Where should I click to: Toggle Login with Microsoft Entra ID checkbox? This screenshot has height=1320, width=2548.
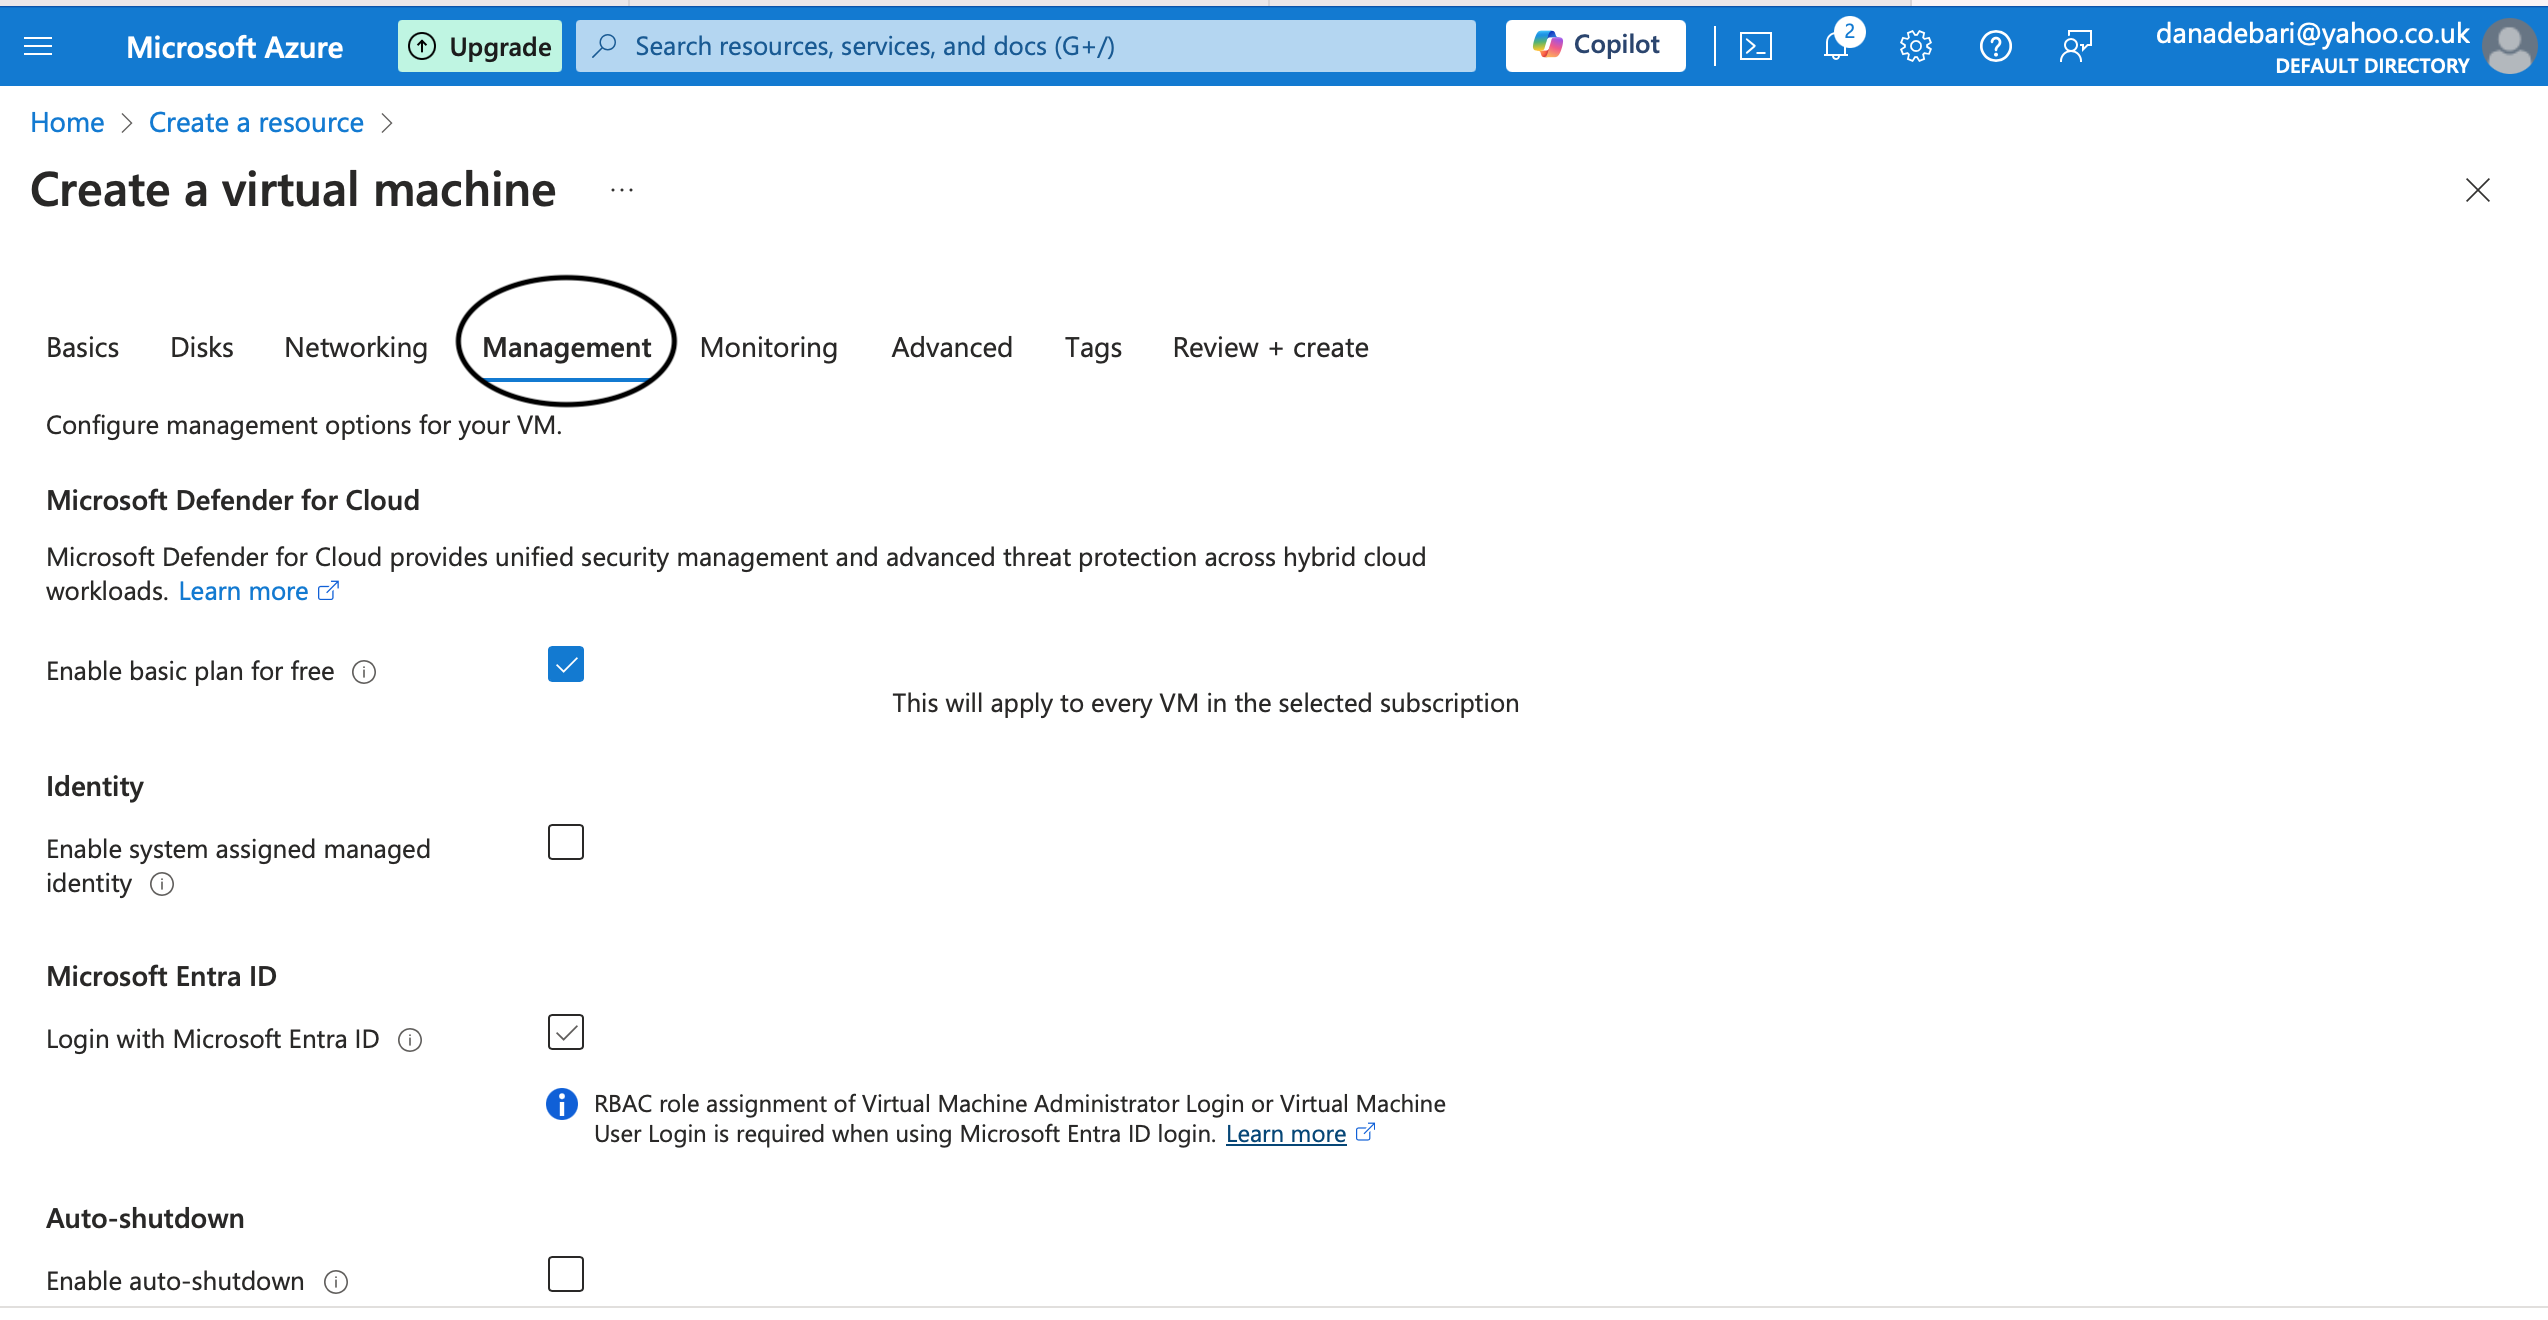[566, 1032]
